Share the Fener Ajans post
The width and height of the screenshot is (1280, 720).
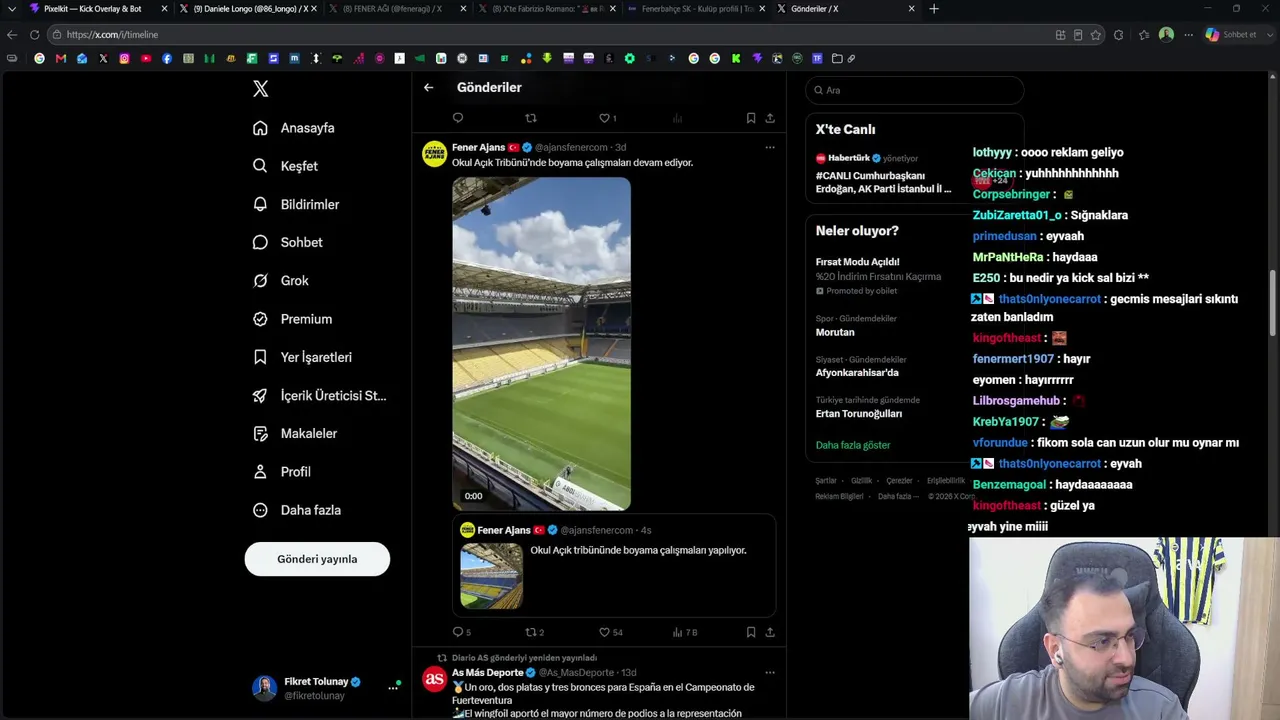pyautogui.click(x=770, y=632)
